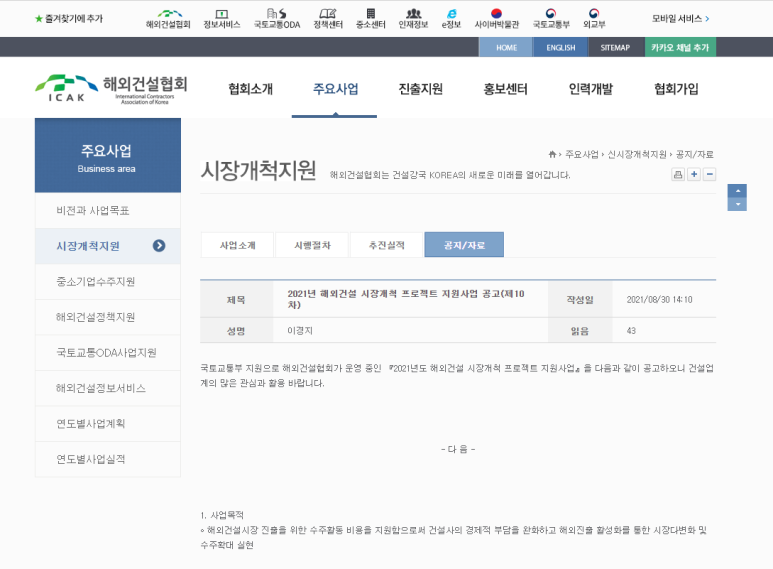Open the 인력개발 main menu
The width and height of the screenshot is (773, 569).
point(591,89)
